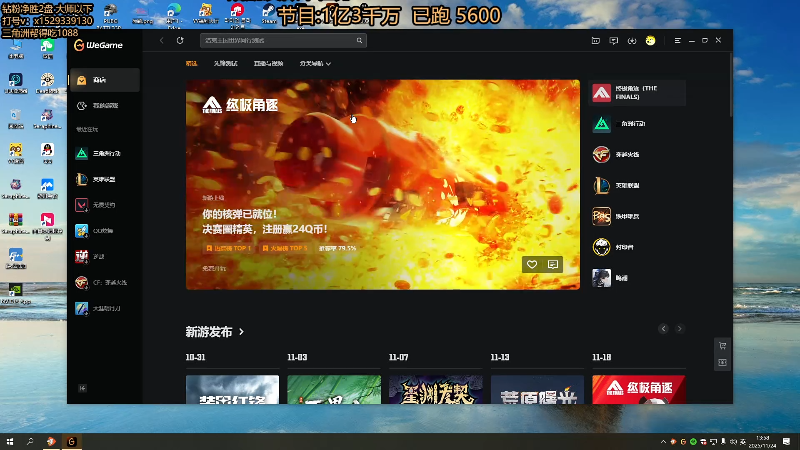Click the shopping cart floating icon at right
The width and height of the screenshot is (800, 450).
tap(722, 345)
